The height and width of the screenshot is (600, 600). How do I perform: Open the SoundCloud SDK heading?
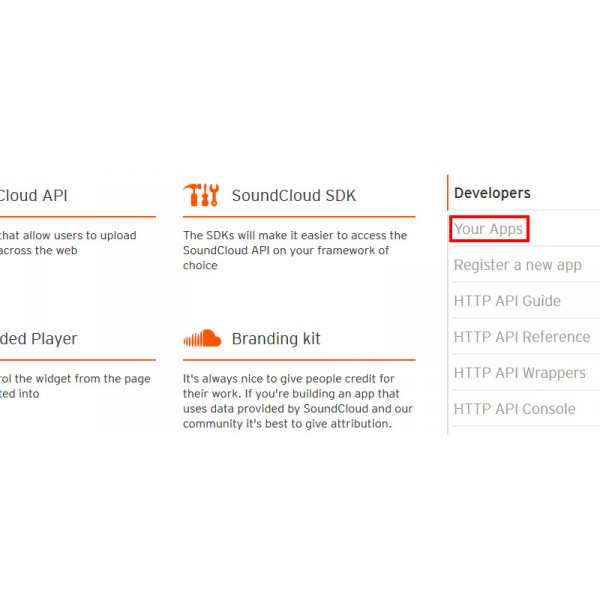pos(293,196)
